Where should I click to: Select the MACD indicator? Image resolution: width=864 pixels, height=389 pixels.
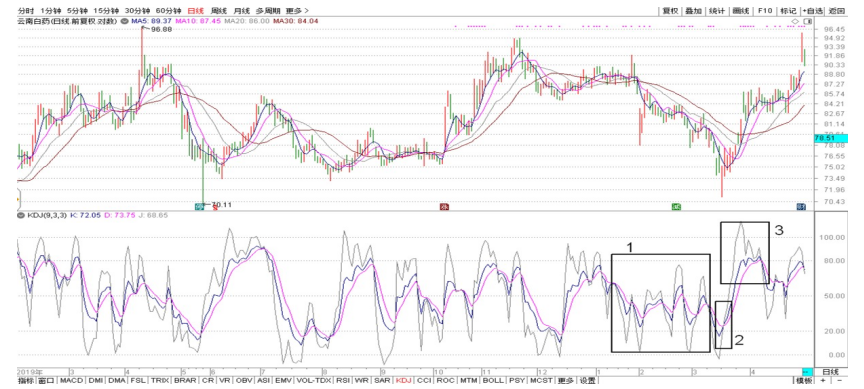coord(72,380)
